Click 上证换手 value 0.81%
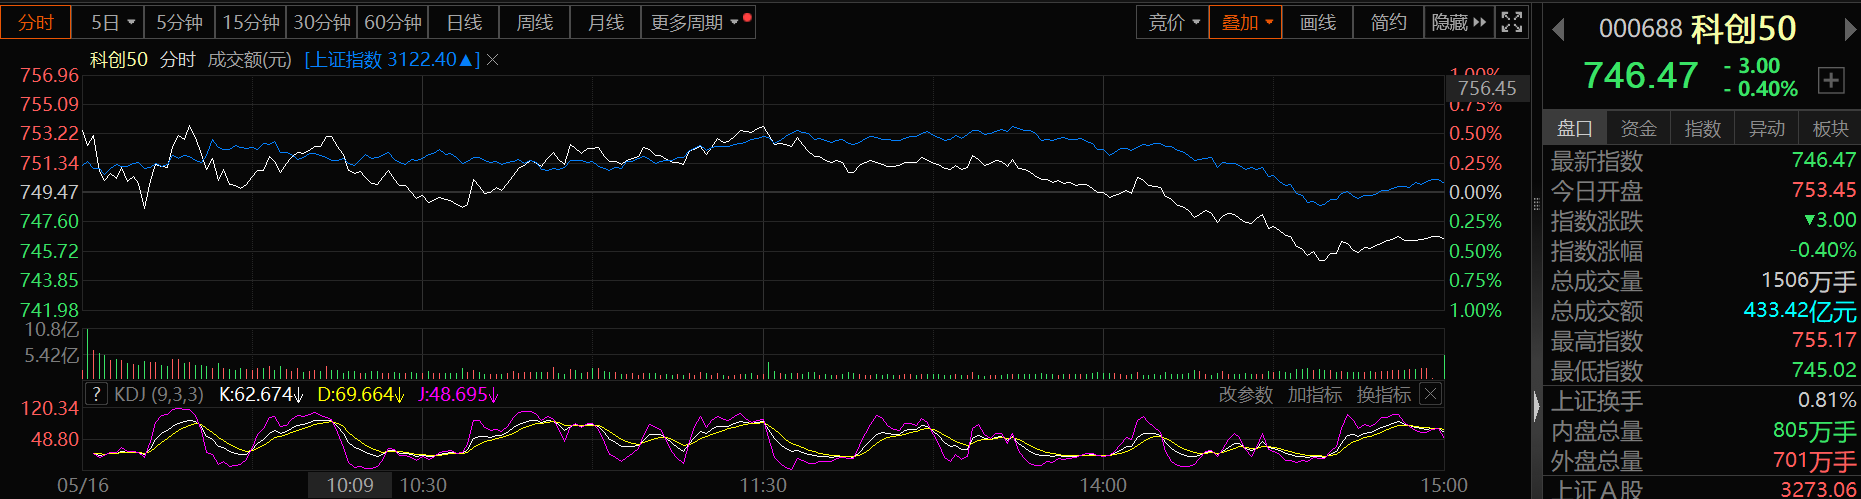 pos(1827,400)
